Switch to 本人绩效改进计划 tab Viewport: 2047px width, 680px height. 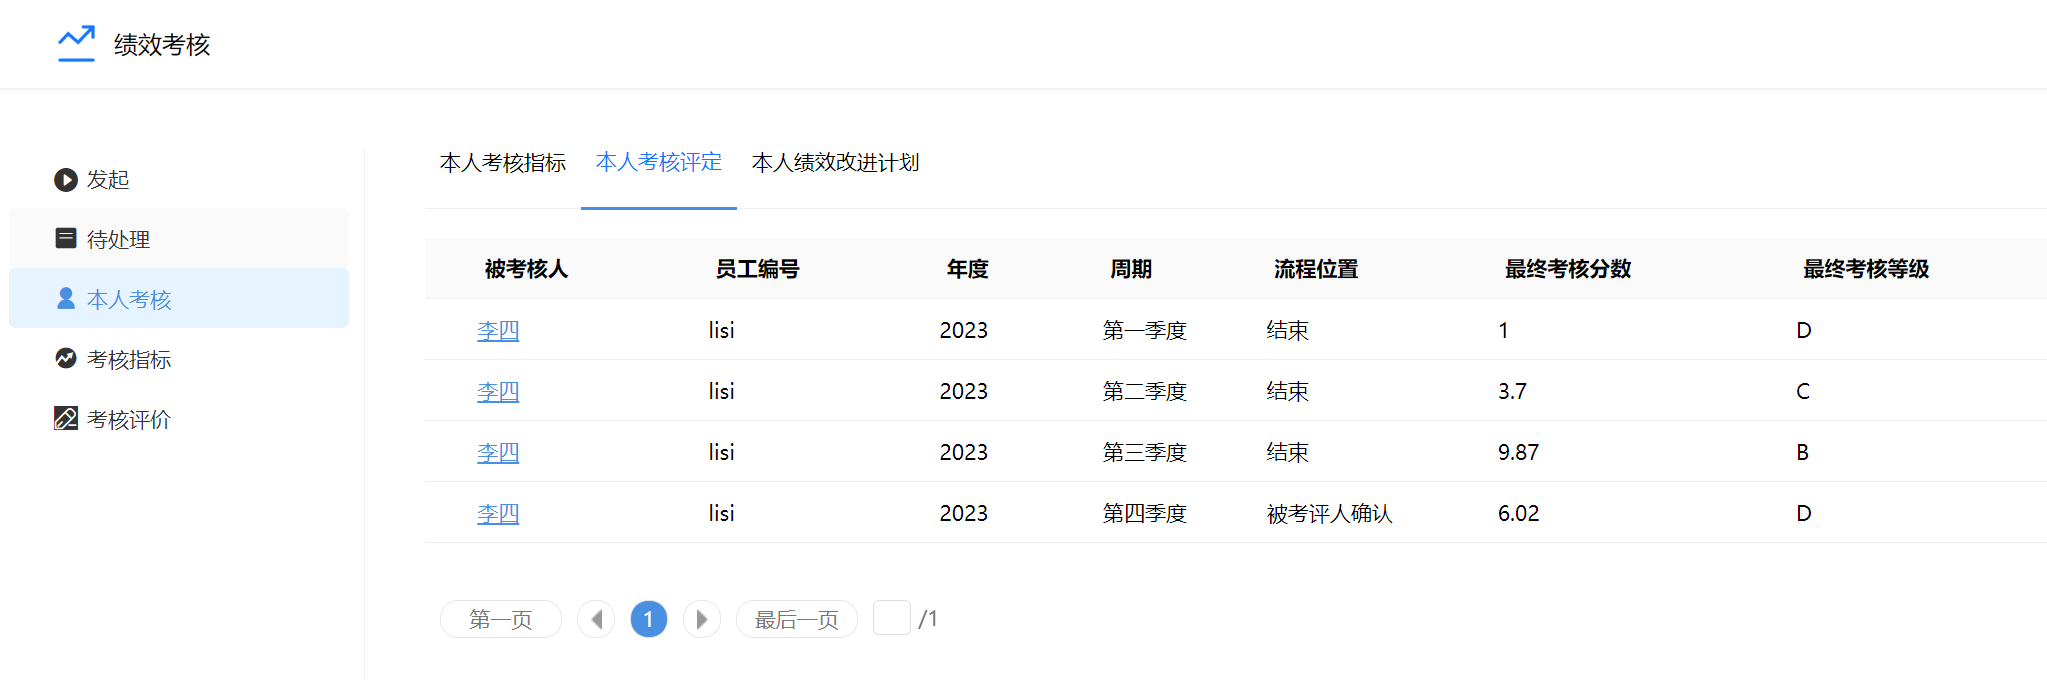click(x=835, y=163)
